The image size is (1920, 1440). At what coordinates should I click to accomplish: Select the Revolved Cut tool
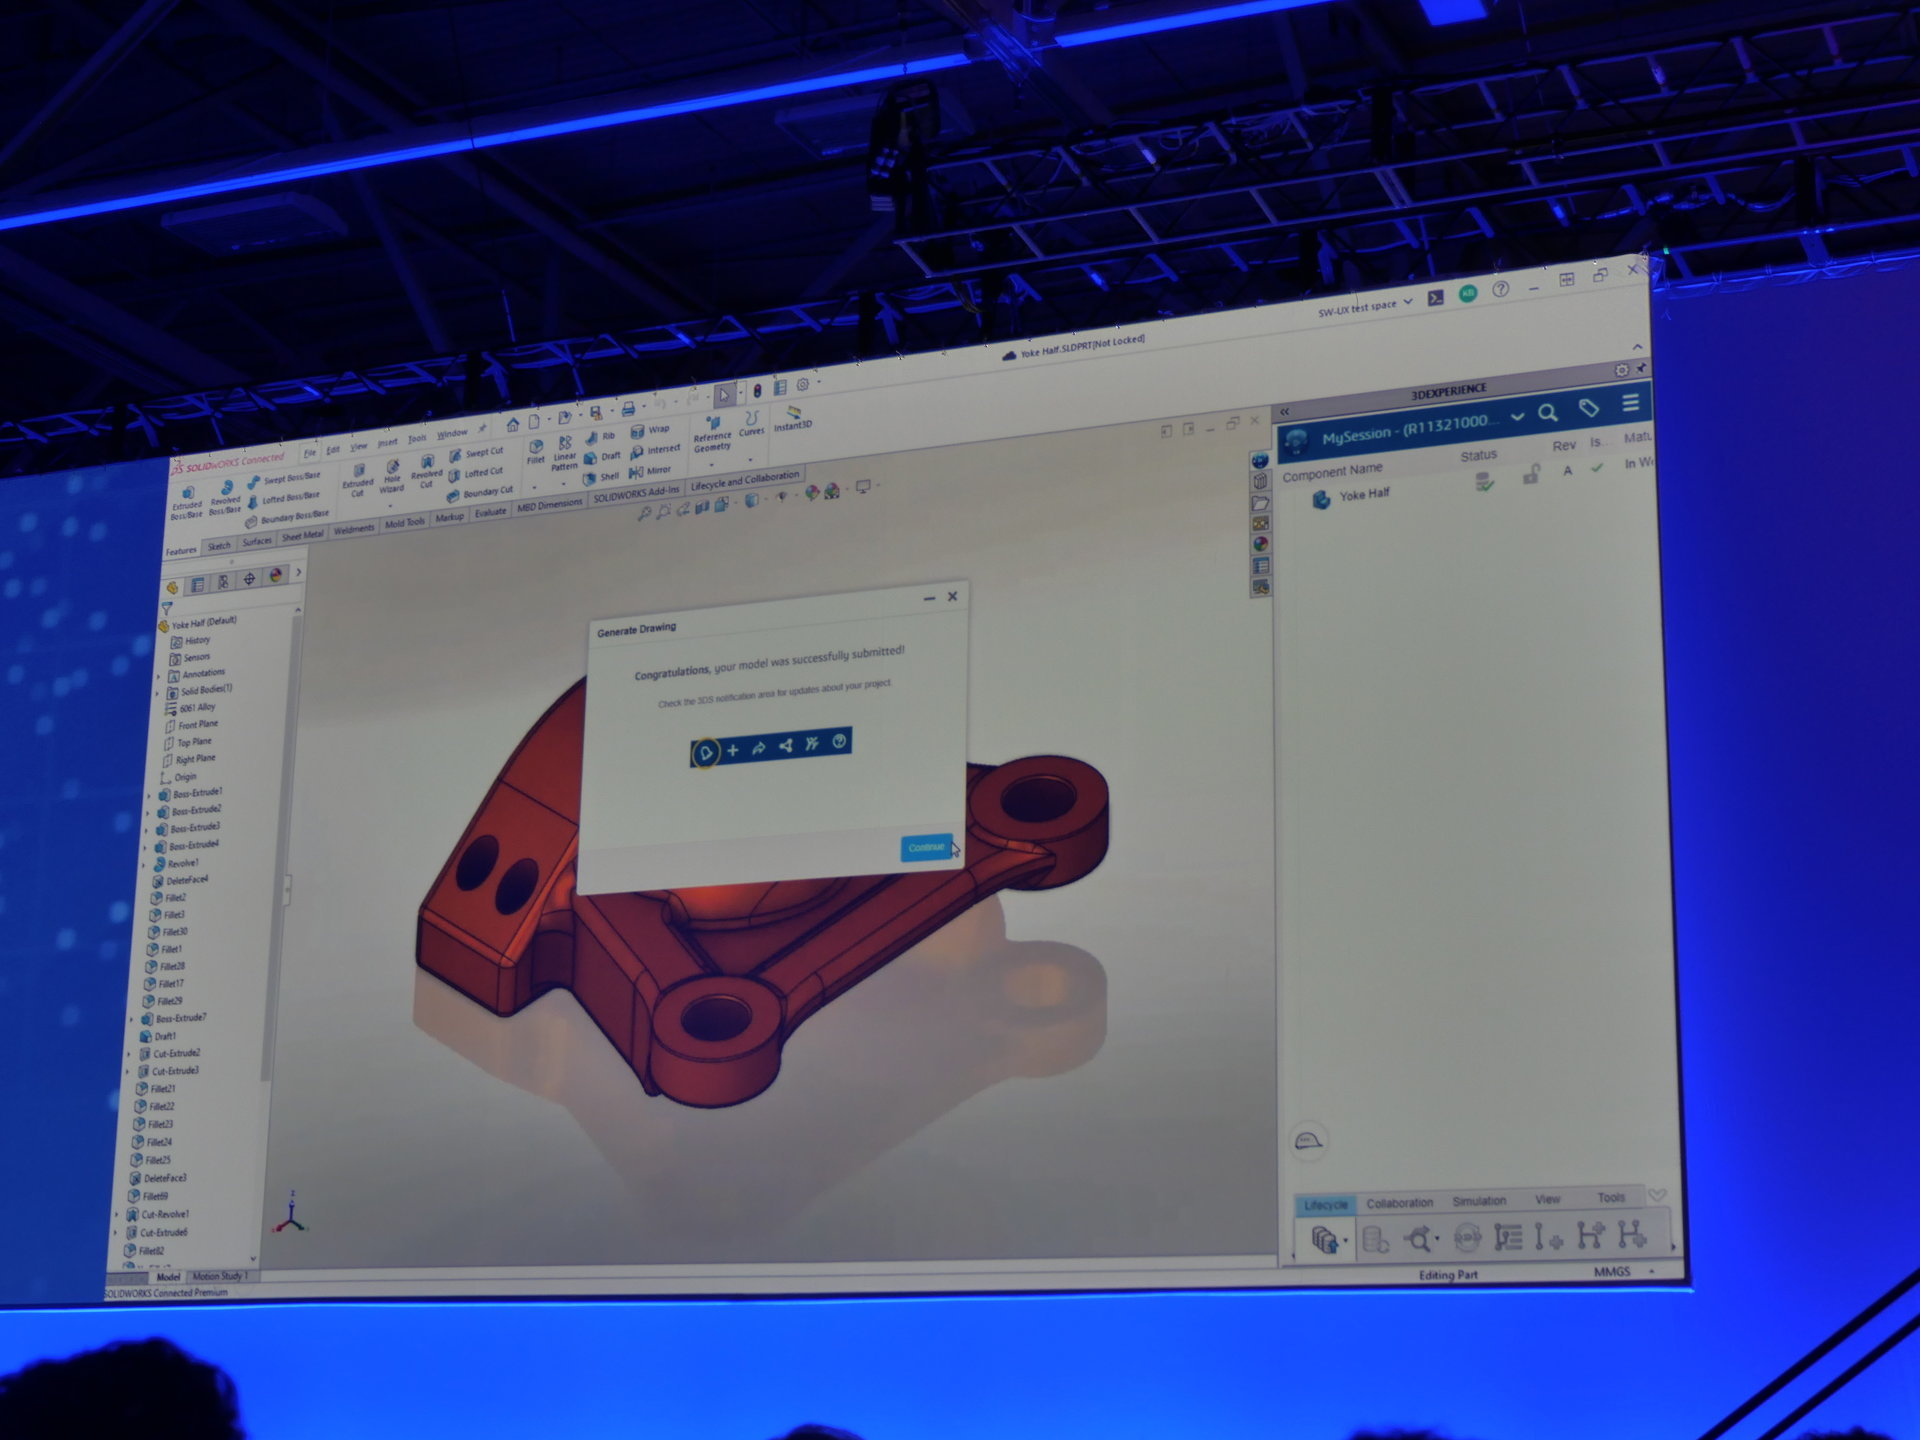426,471
